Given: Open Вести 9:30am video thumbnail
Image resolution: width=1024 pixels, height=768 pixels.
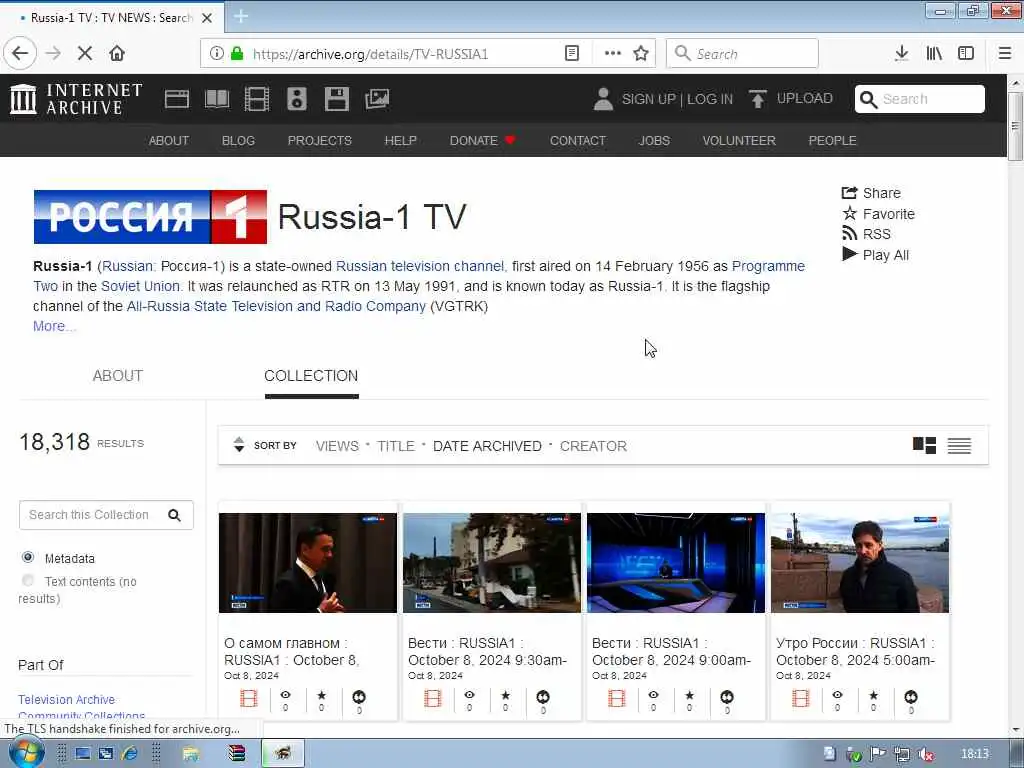Looking at the screenshot, I should (x=492, y=563).
